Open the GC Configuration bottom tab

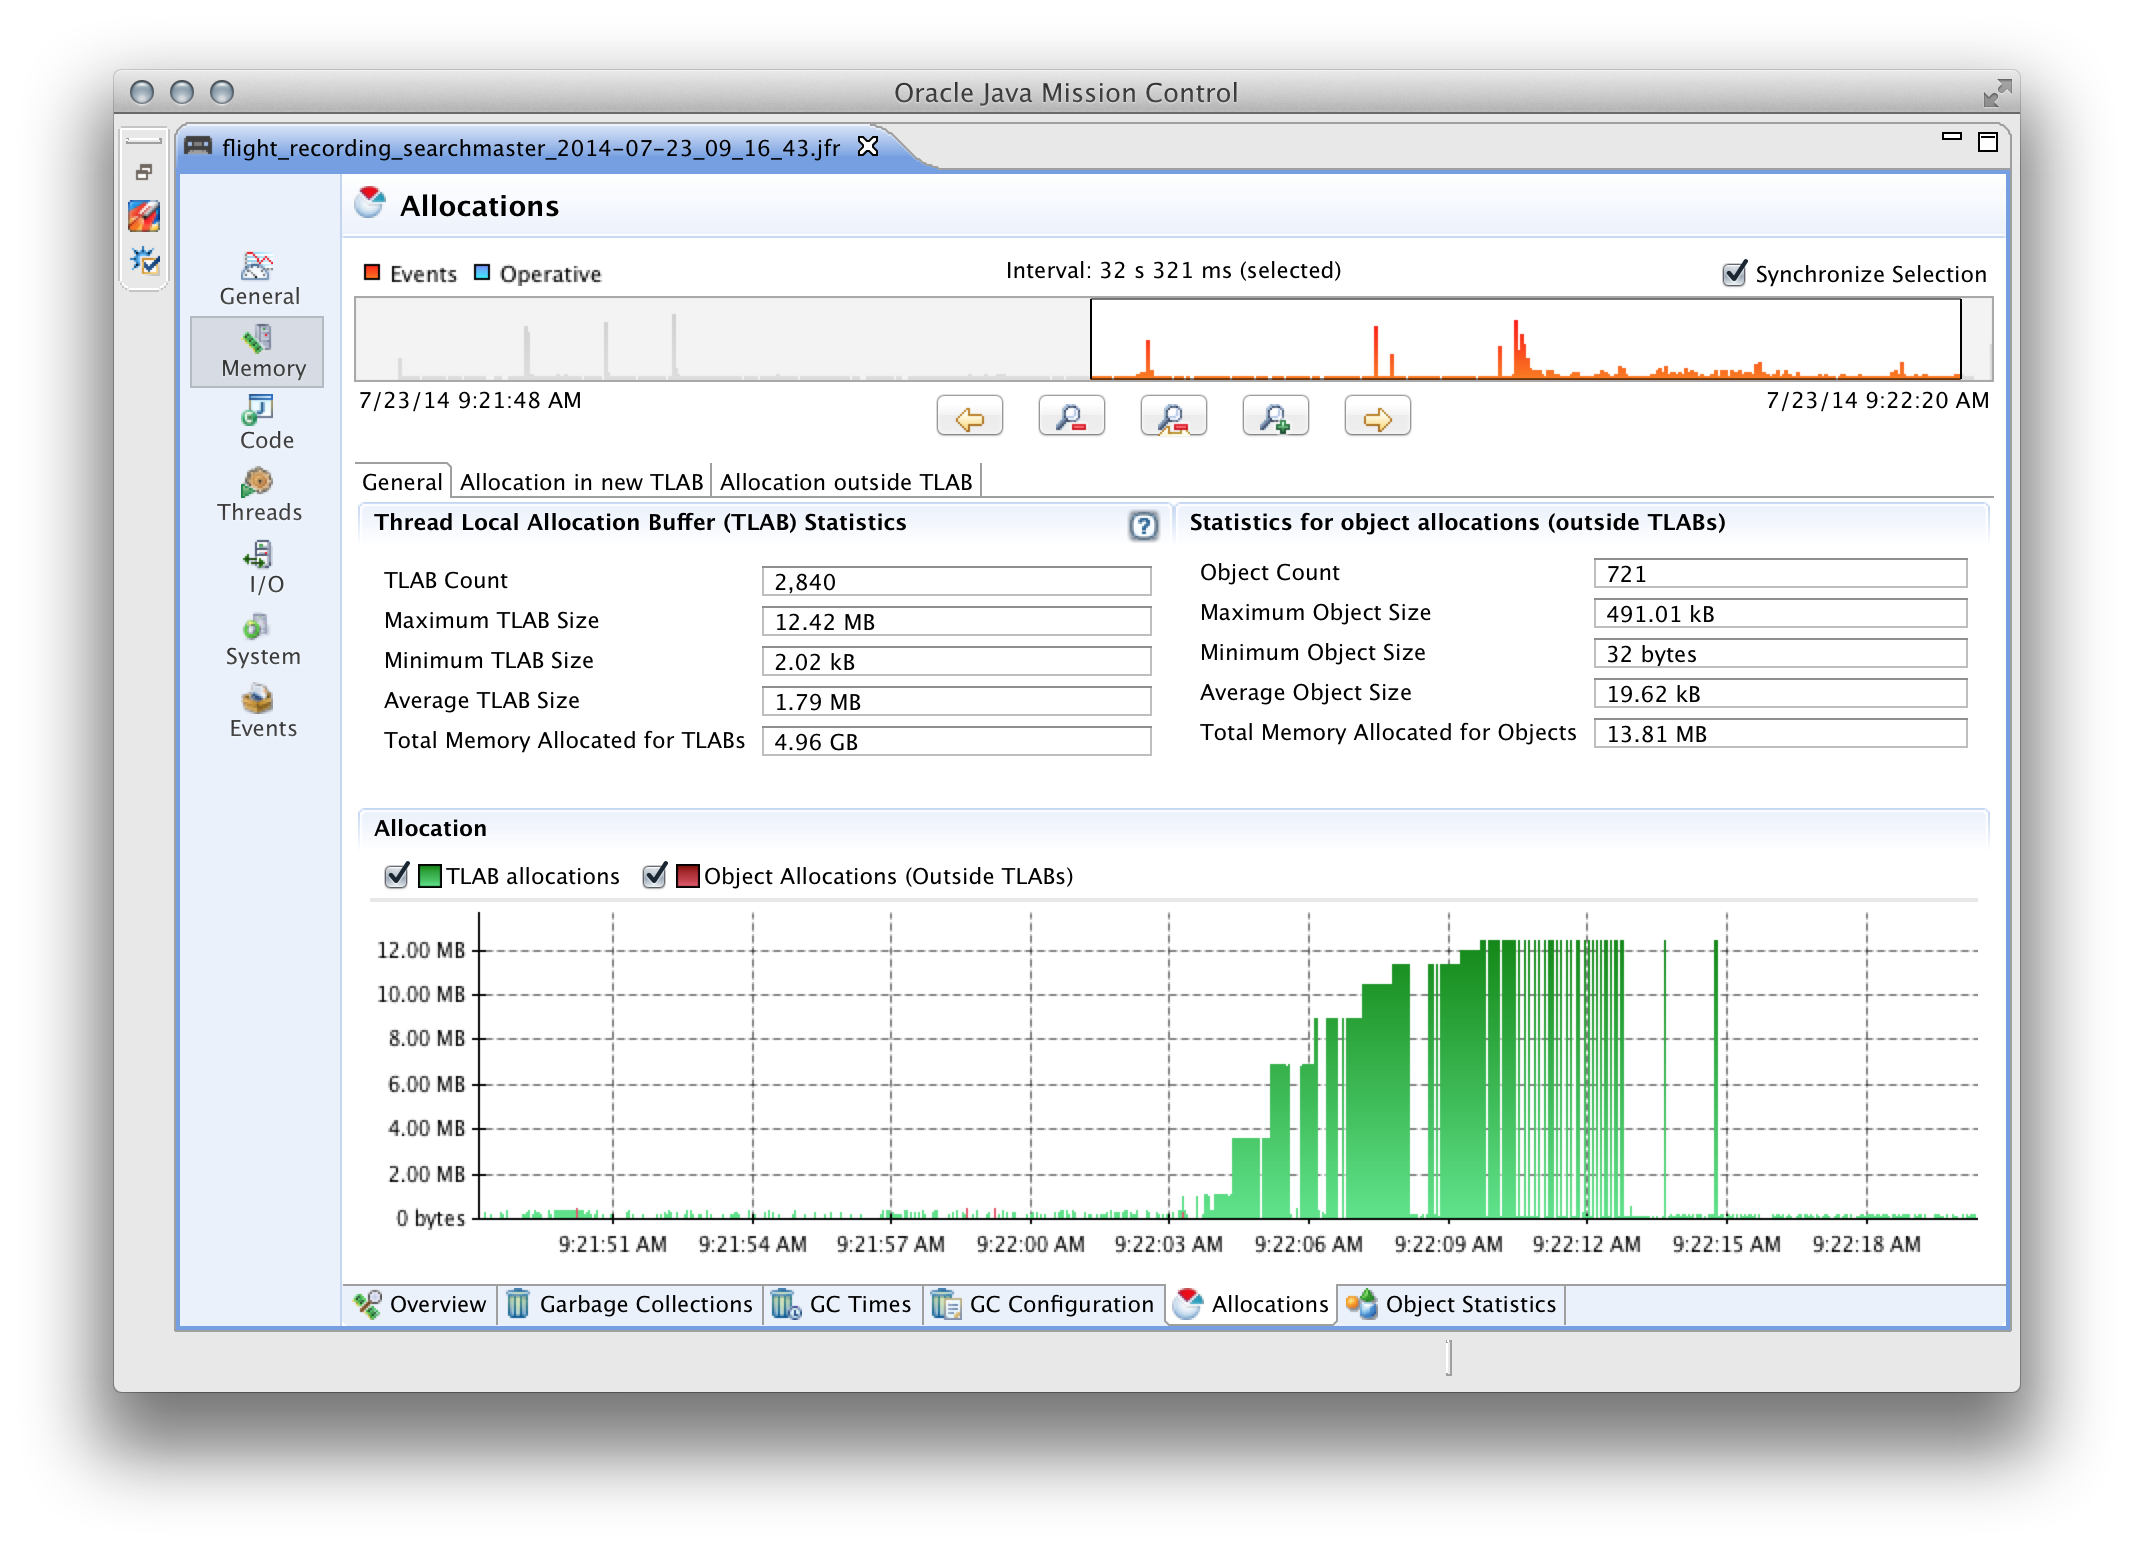click(1043, 1304)
